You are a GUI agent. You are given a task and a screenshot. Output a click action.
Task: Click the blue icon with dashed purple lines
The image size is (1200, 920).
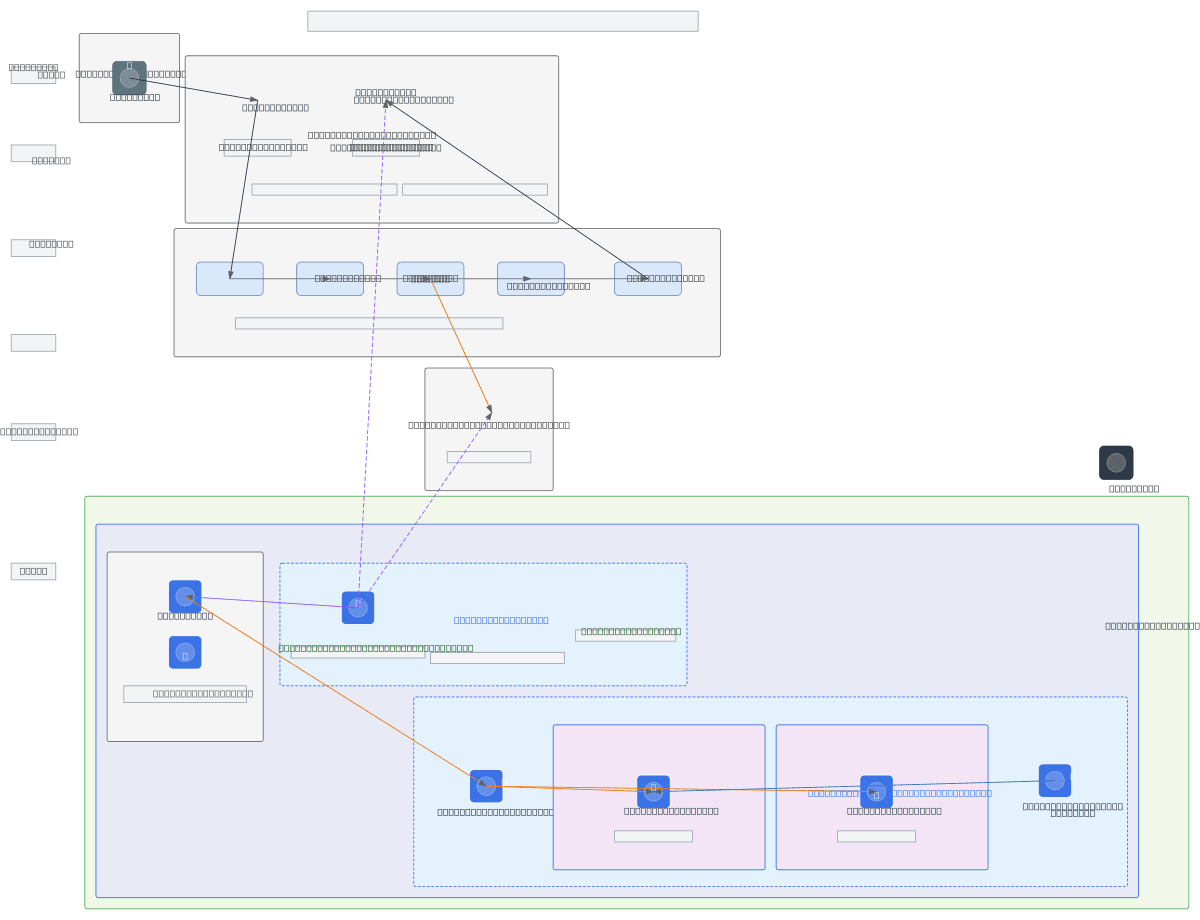coord(358,608)
